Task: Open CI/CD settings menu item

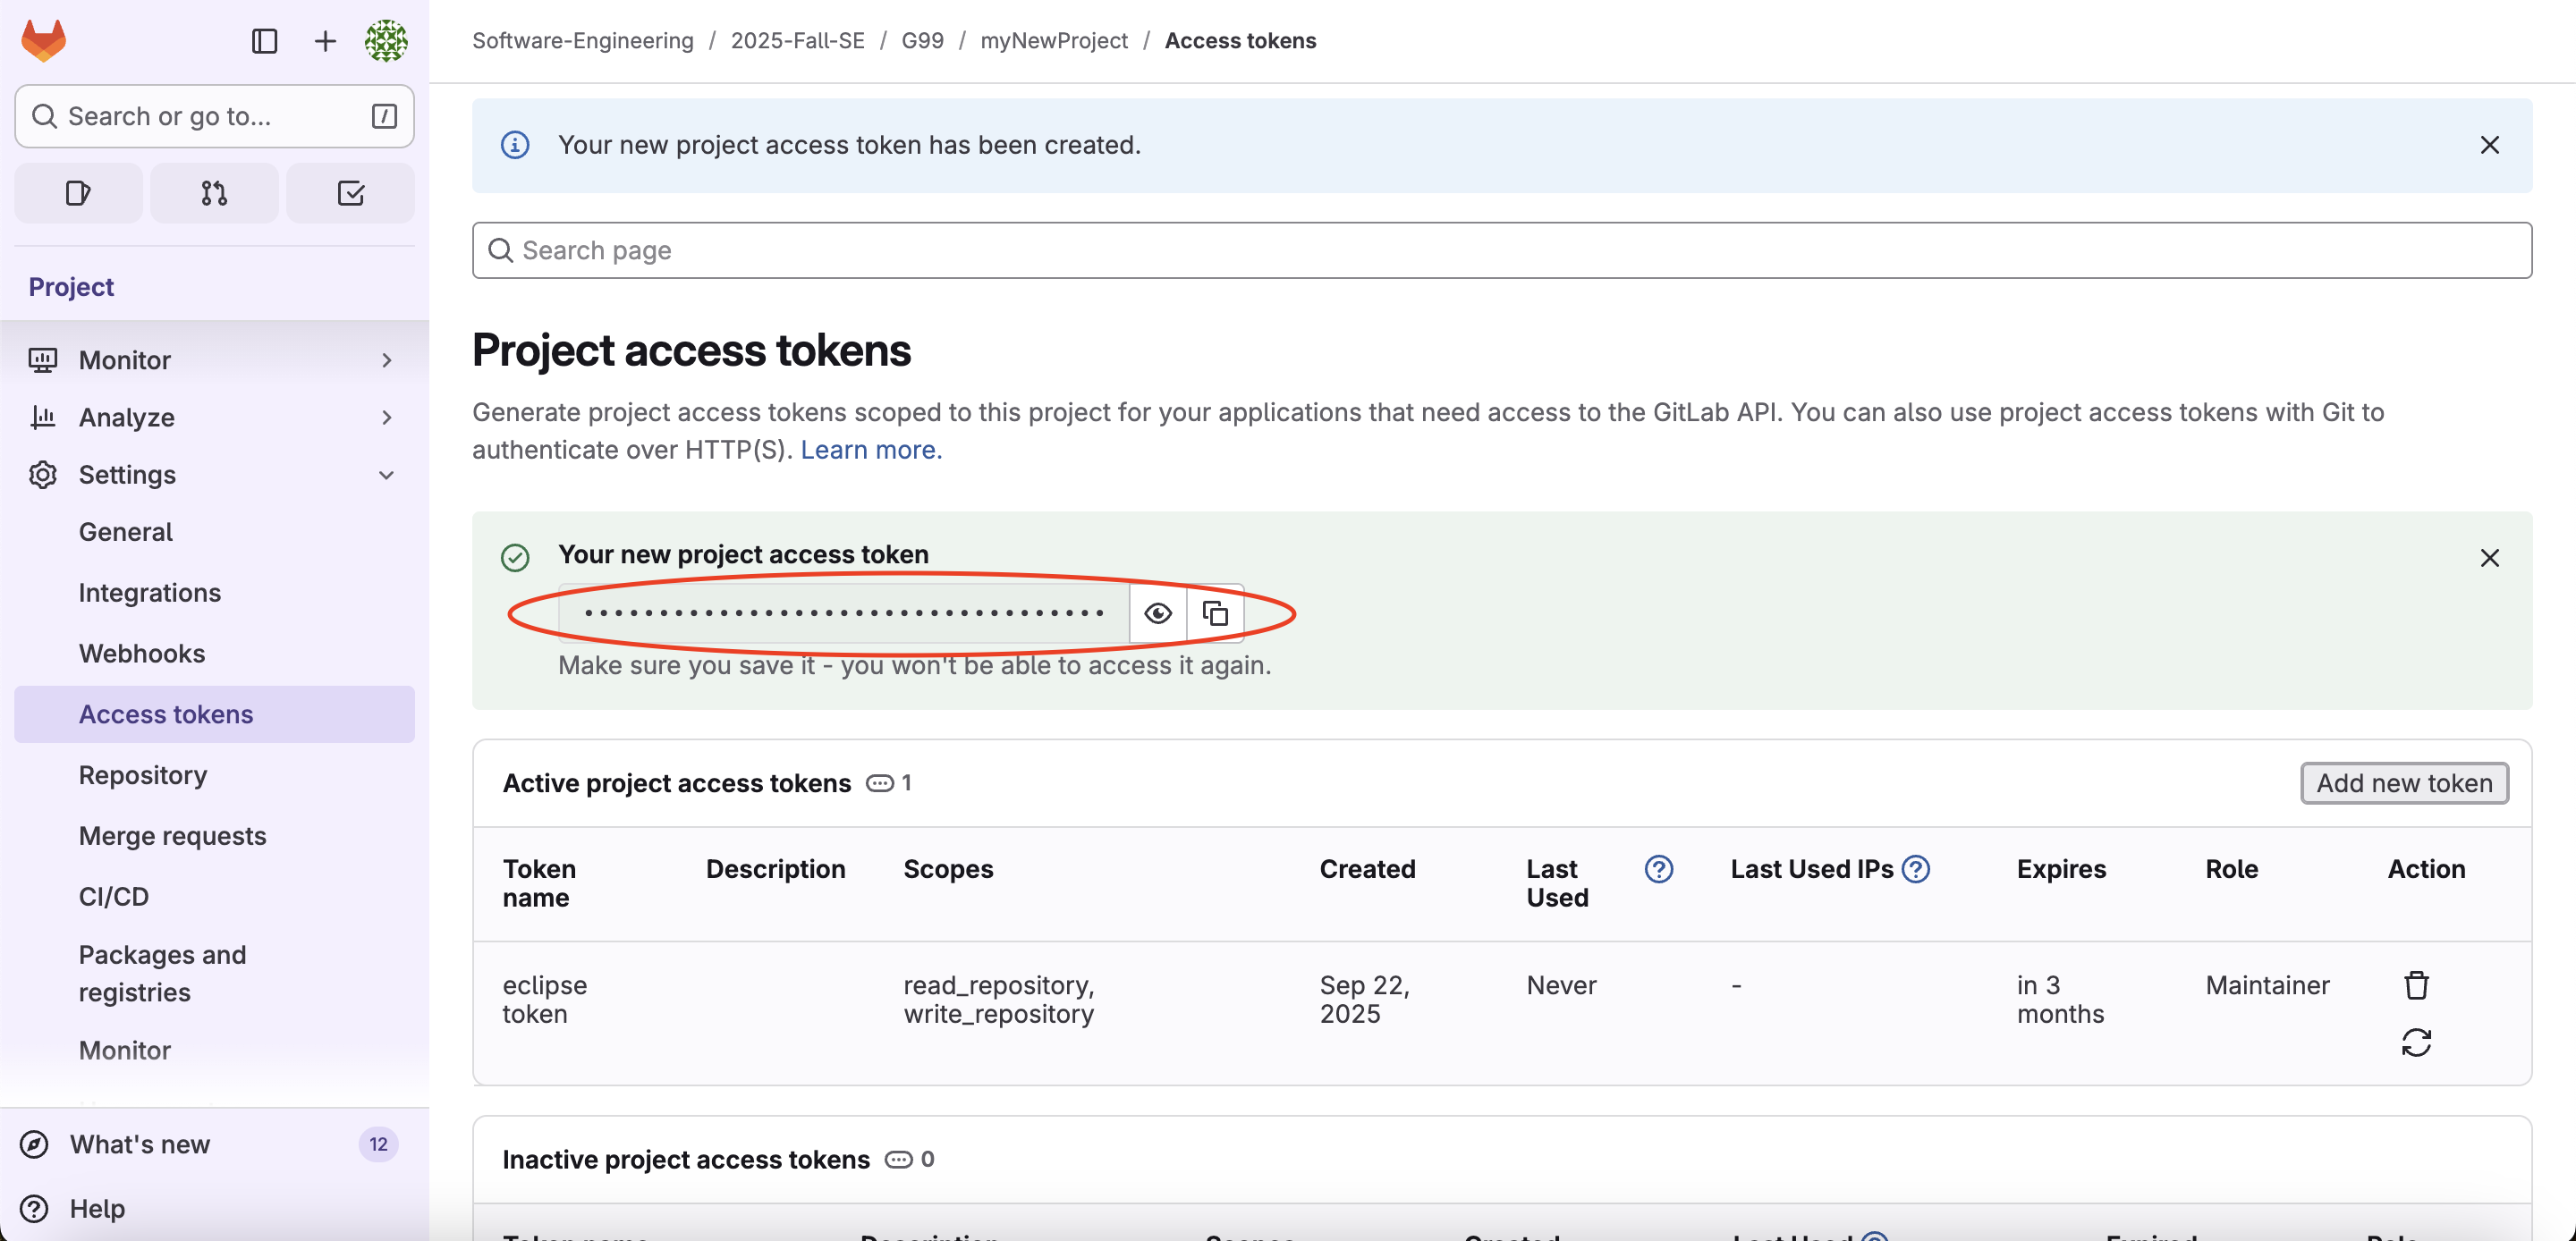Action: pyautogui.click(x=114, y=896)
